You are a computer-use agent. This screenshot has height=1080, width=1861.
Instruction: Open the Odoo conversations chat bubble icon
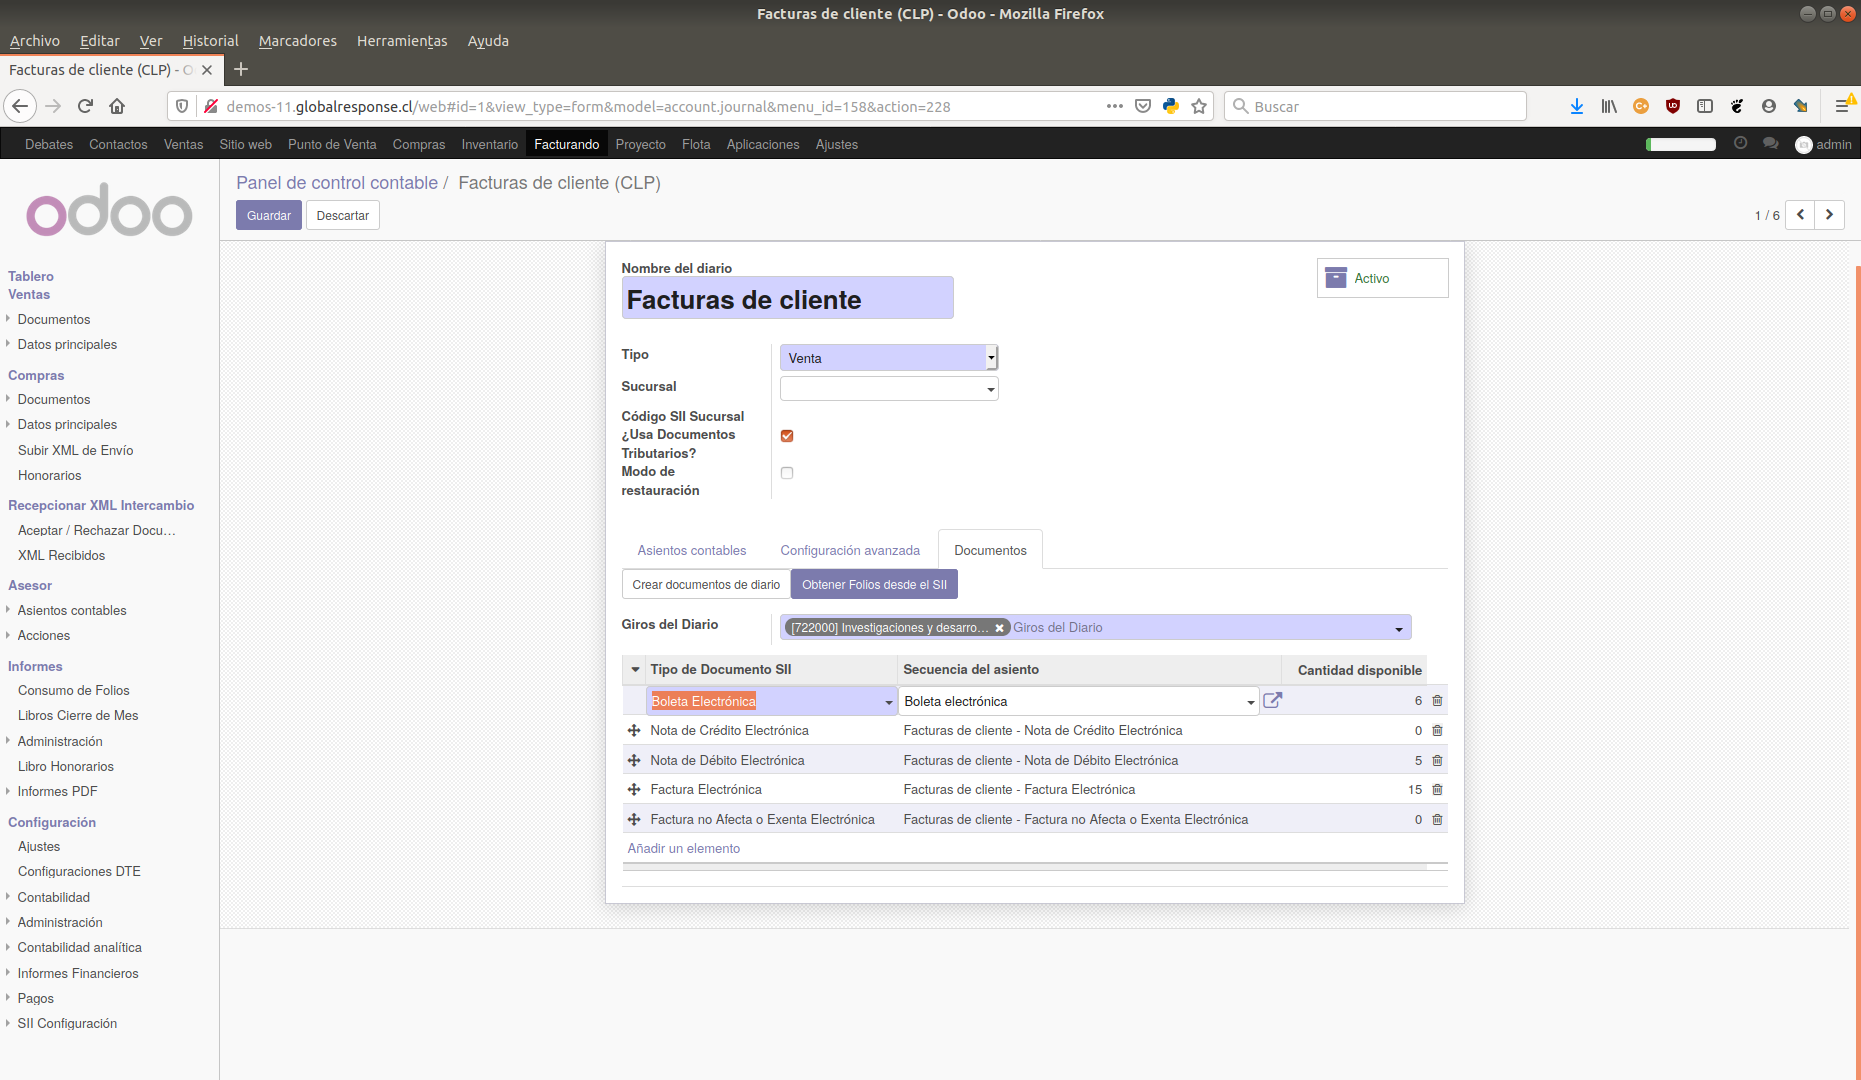(x=1771, y=144)
